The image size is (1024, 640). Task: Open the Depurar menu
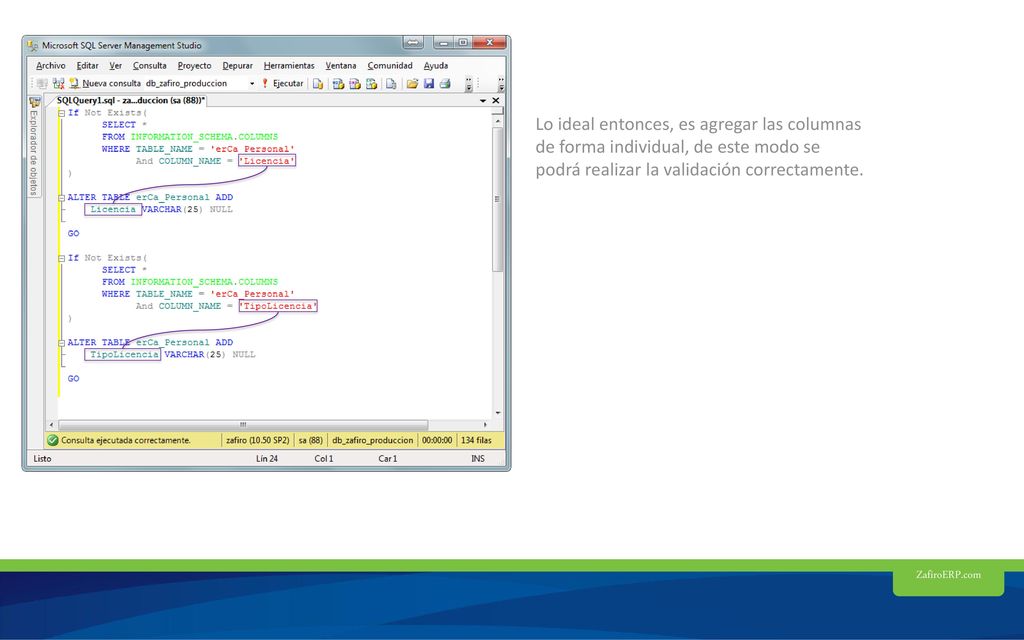pos(238,66)
